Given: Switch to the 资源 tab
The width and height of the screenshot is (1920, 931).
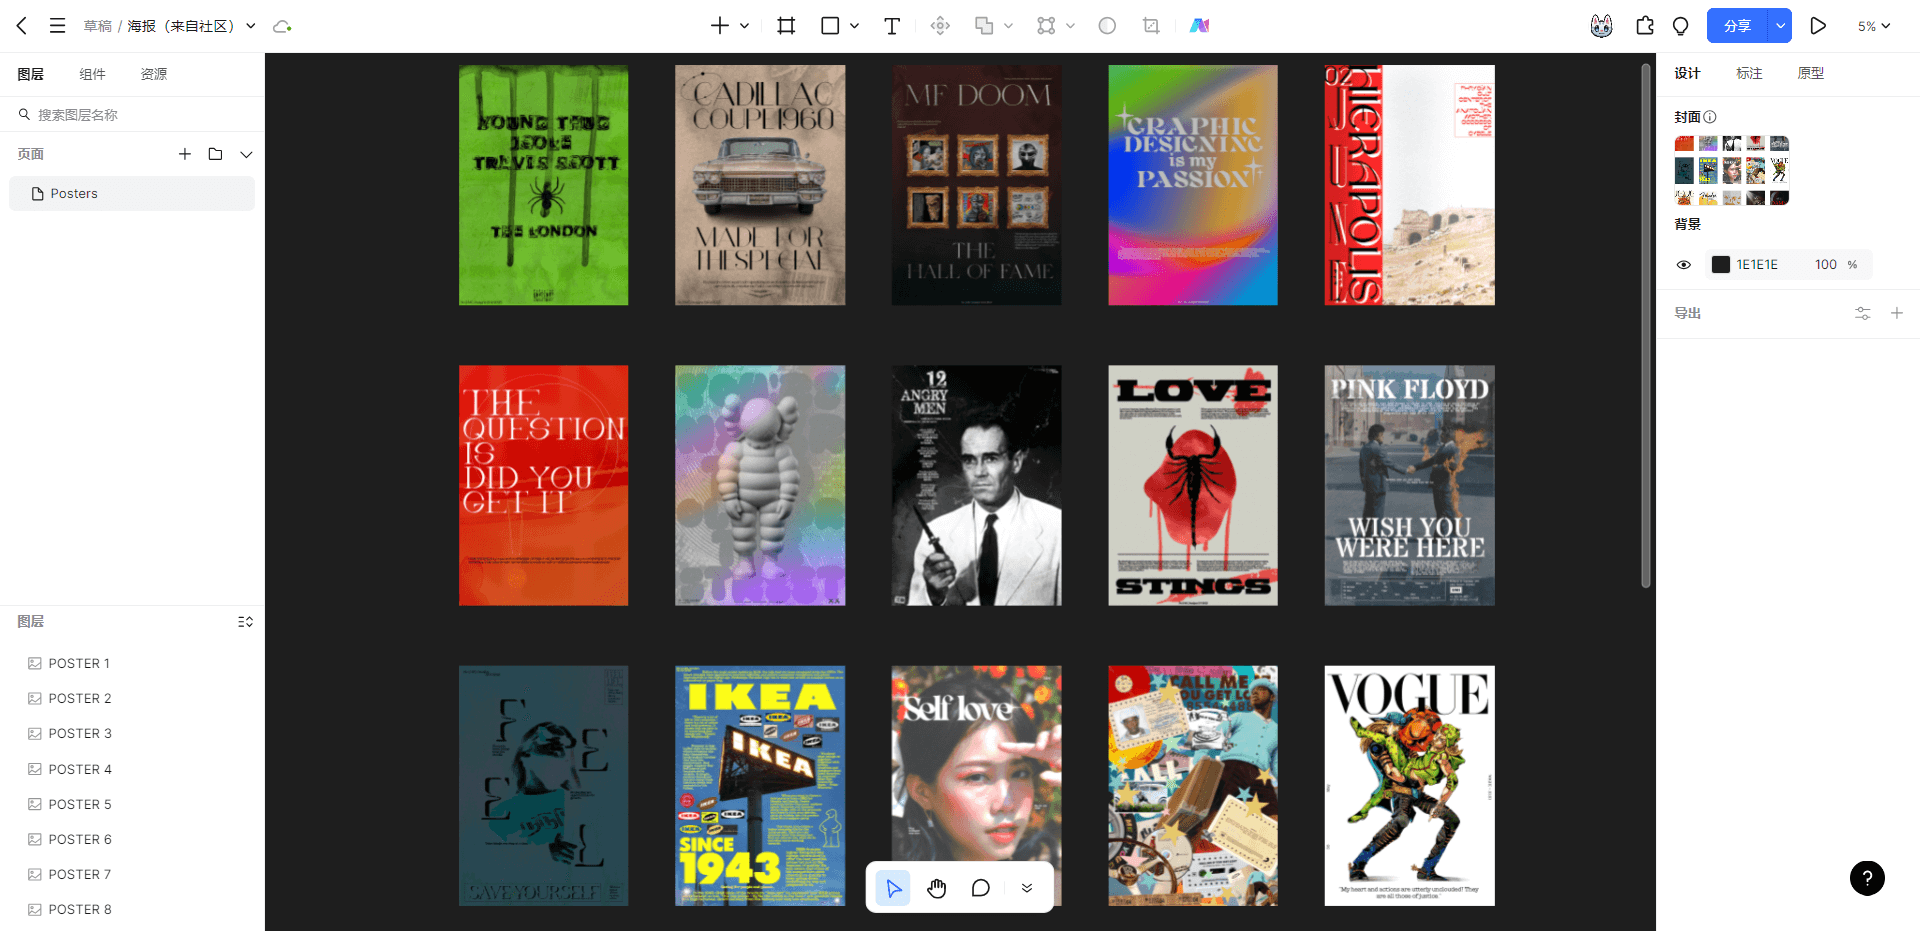Looking at the screenshot, I should [154, 74].
